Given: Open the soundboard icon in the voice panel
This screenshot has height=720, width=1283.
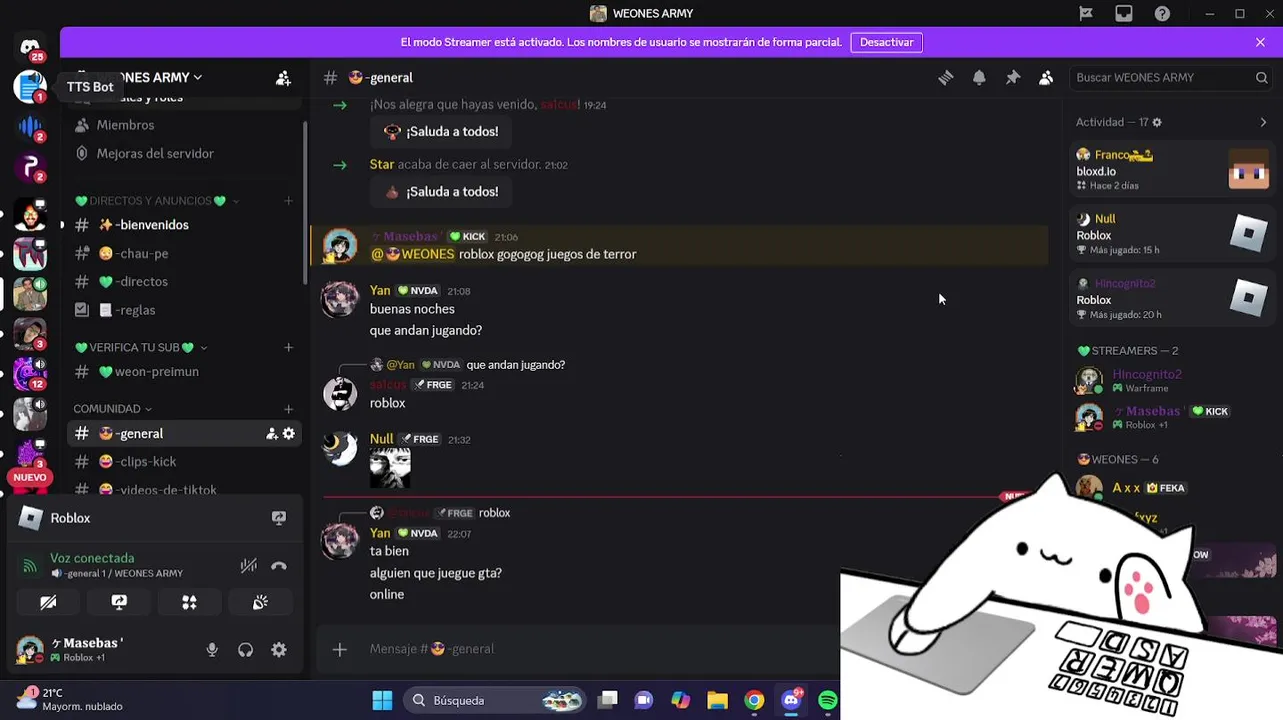Looking at the screenshot, I should (260, 602).
